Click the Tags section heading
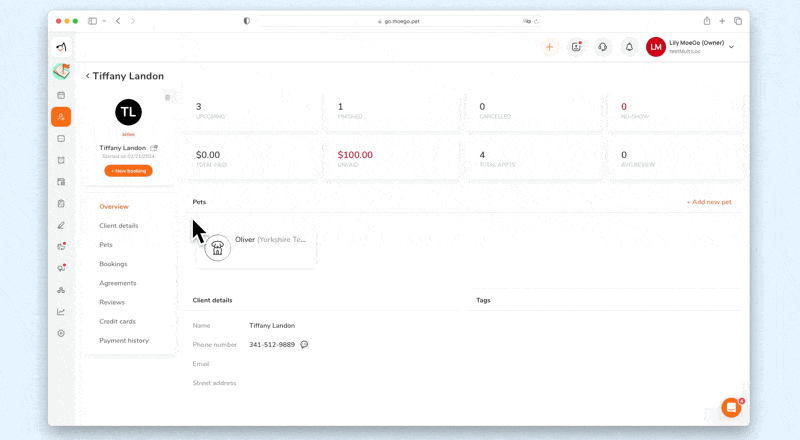The image size is (800, 440). (x=483, y=300)
